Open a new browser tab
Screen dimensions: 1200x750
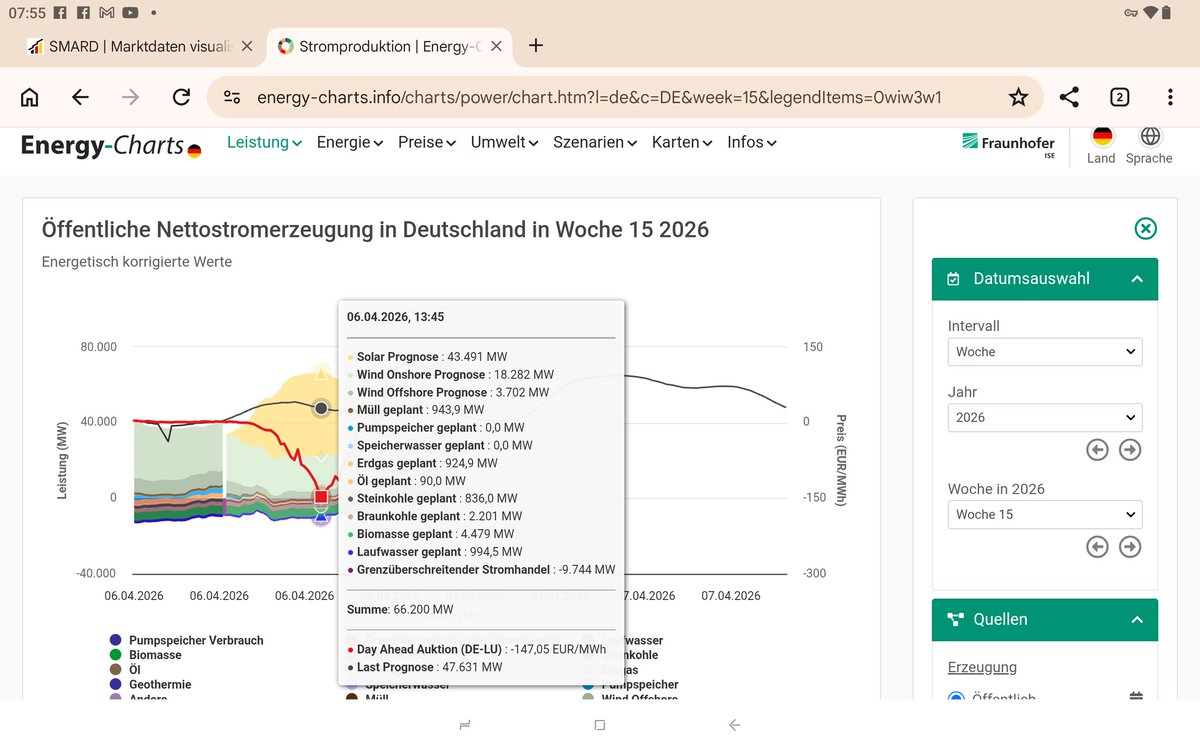pos(536,45)
